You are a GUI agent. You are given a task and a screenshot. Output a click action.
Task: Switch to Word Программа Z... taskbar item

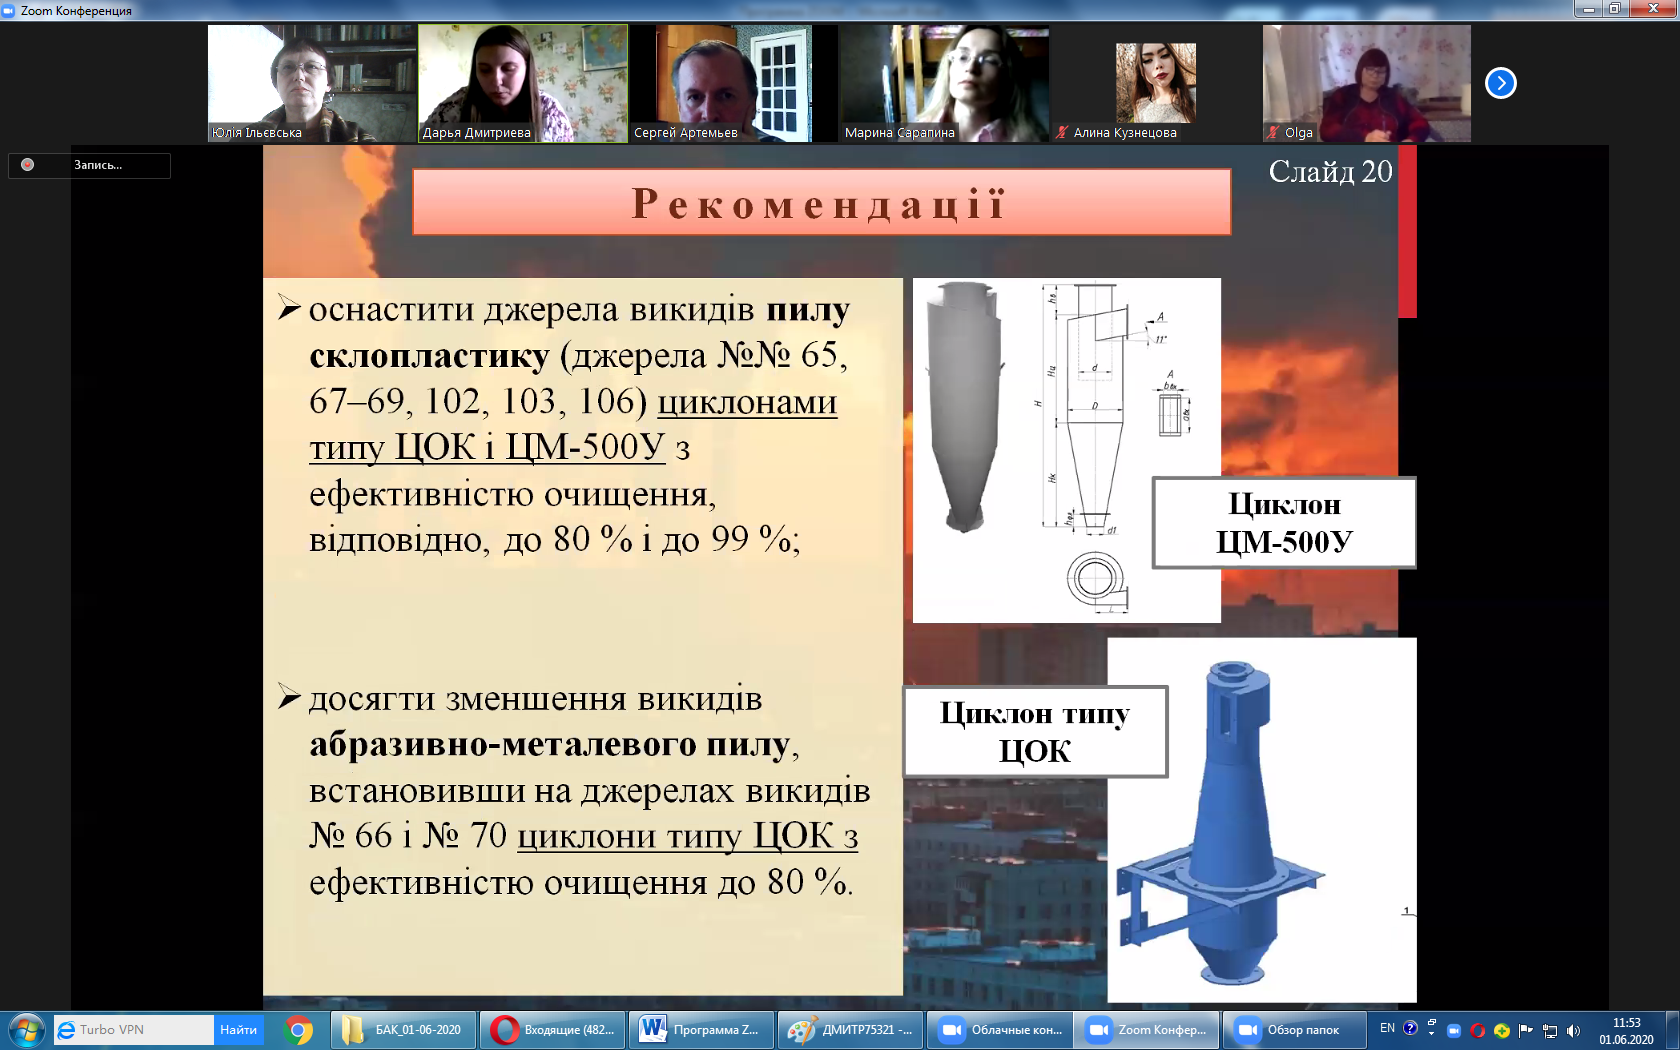click(x=702, y=1030)
